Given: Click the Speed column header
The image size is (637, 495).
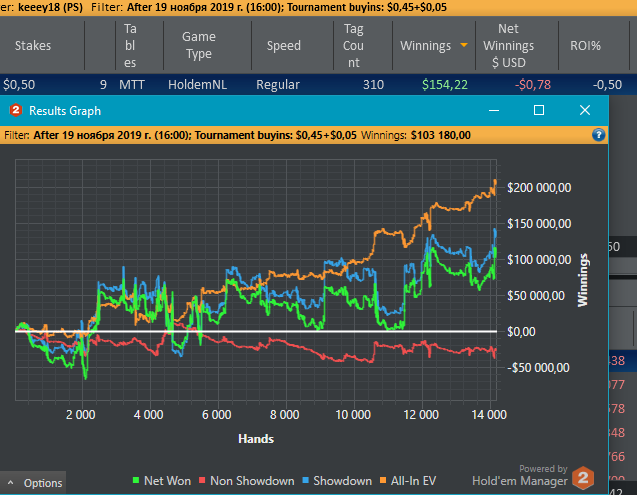Looking at the screenshot, I should click(x=284, y=46).
